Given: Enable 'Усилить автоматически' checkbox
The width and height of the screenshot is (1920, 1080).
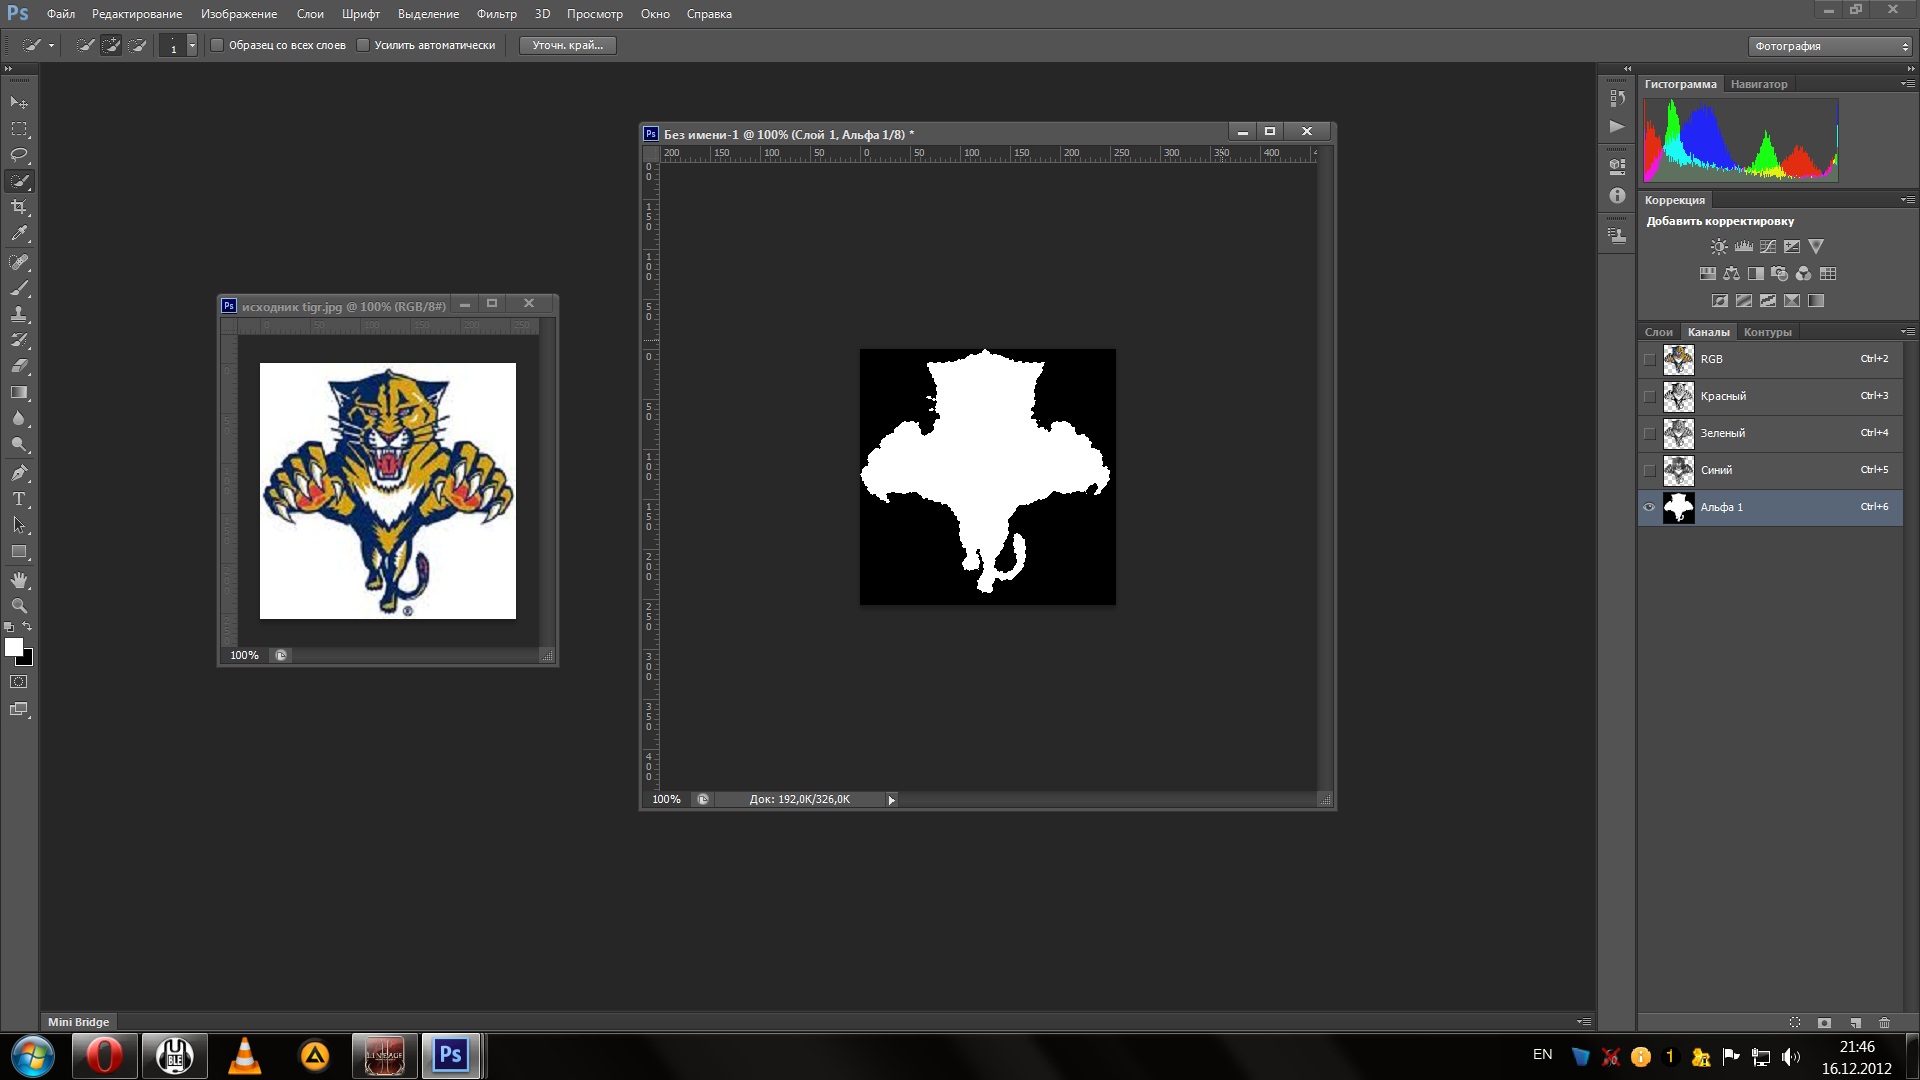Looking at the screenshot, I should point(363,45).
